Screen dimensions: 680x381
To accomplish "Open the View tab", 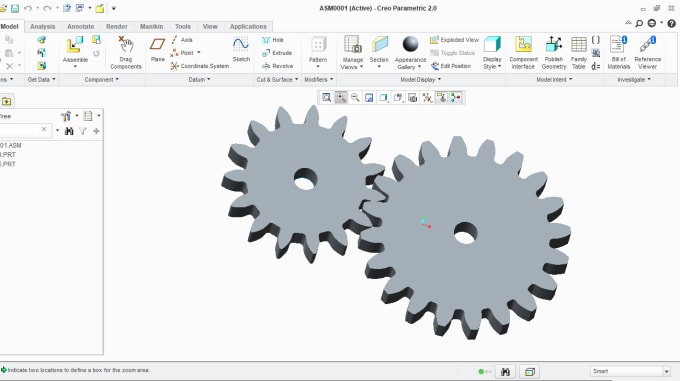I will (x=210, y=26).
